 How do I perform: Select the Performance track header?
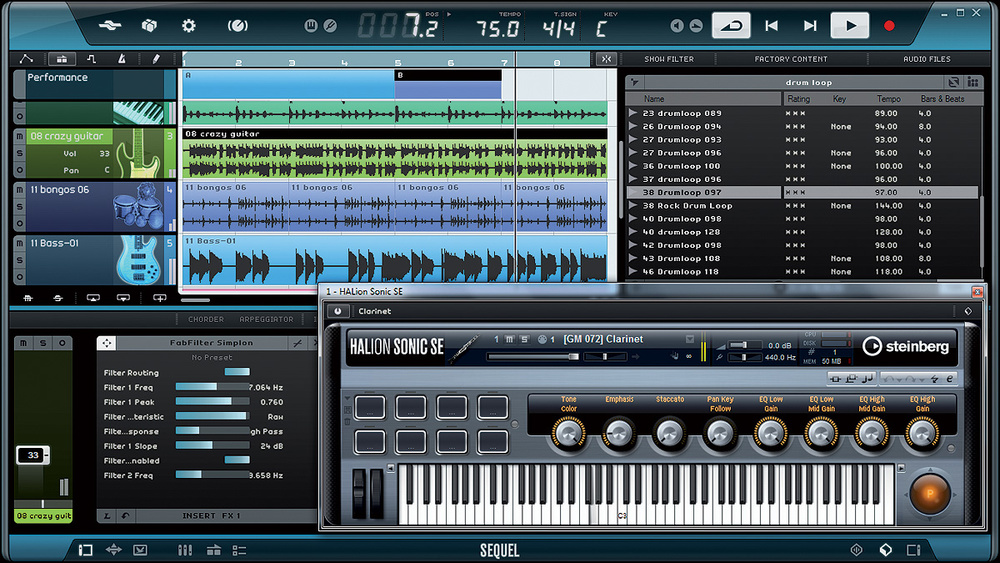coord(94,84)
